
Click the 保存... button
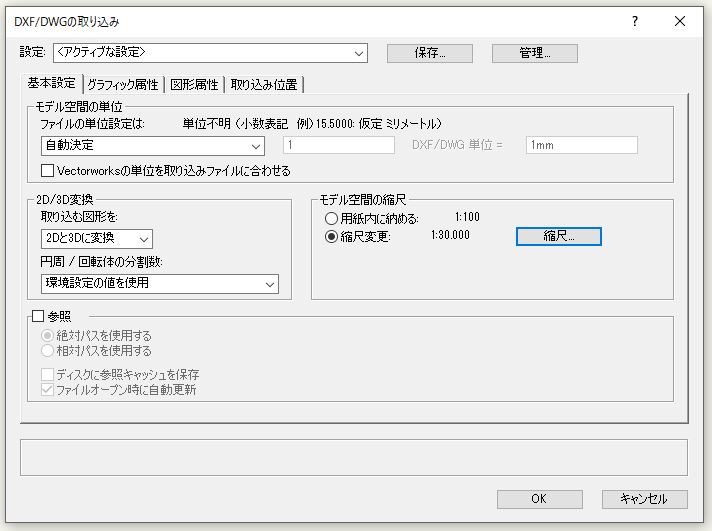click(x=430, y=53)
